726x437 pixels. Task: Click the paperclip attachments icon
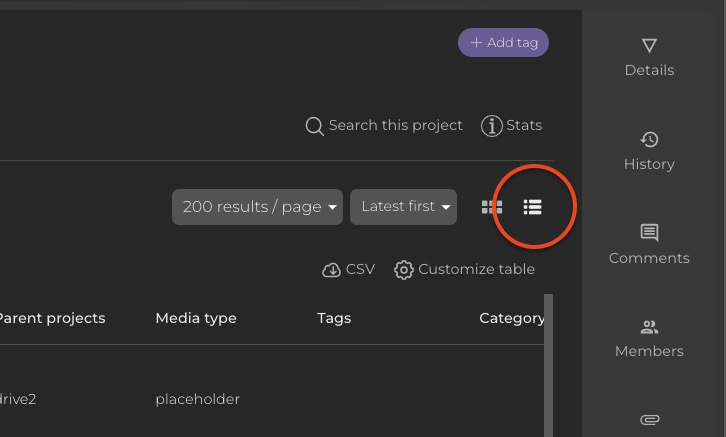[649, 419]
